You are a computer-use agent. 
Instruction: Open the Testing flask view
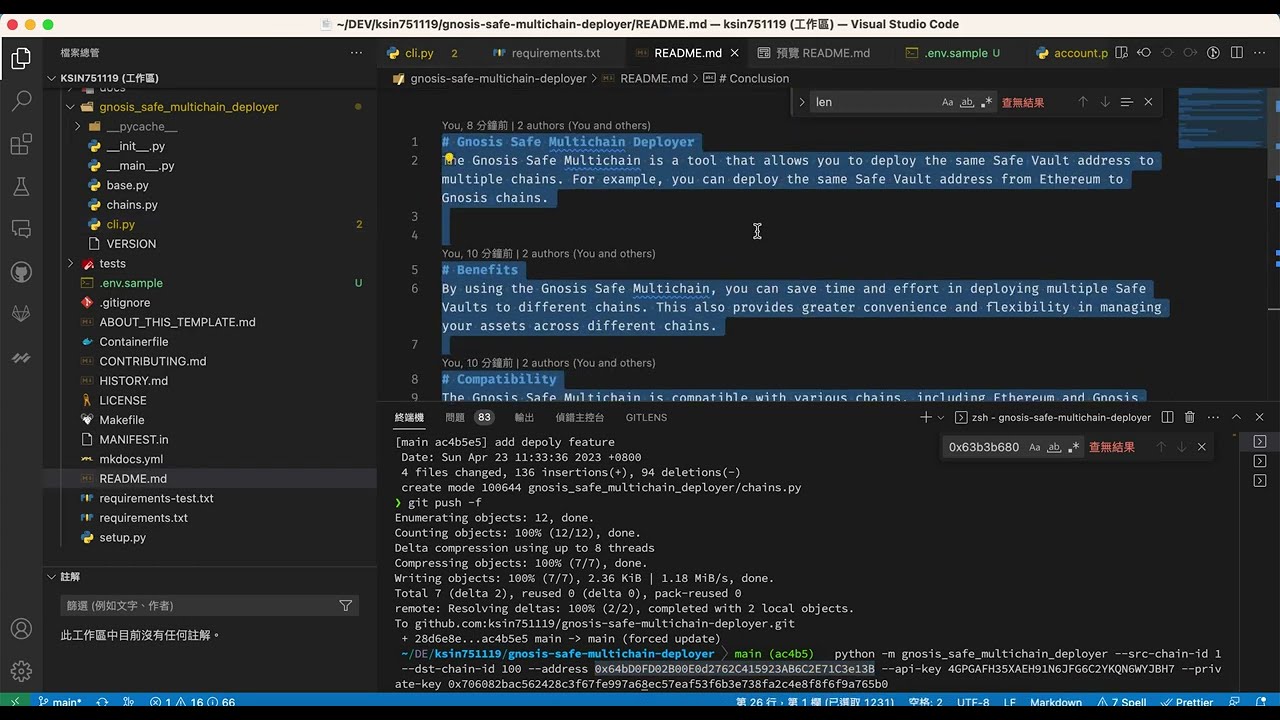(21, 187)
